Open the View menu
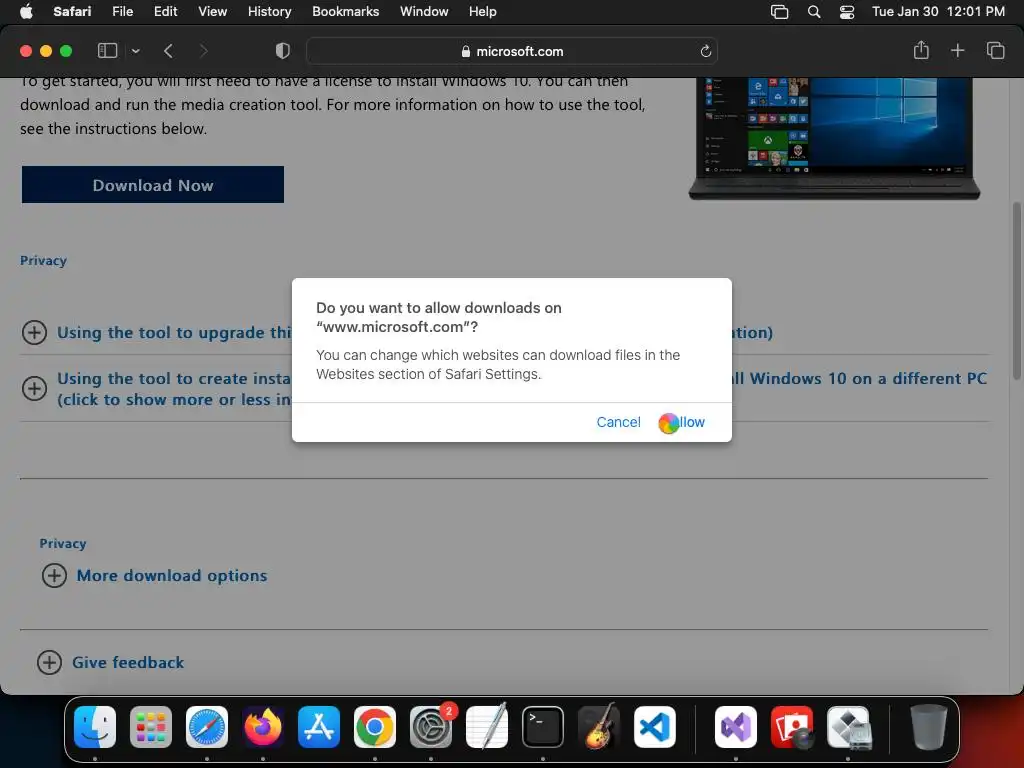 click(212, 11)
